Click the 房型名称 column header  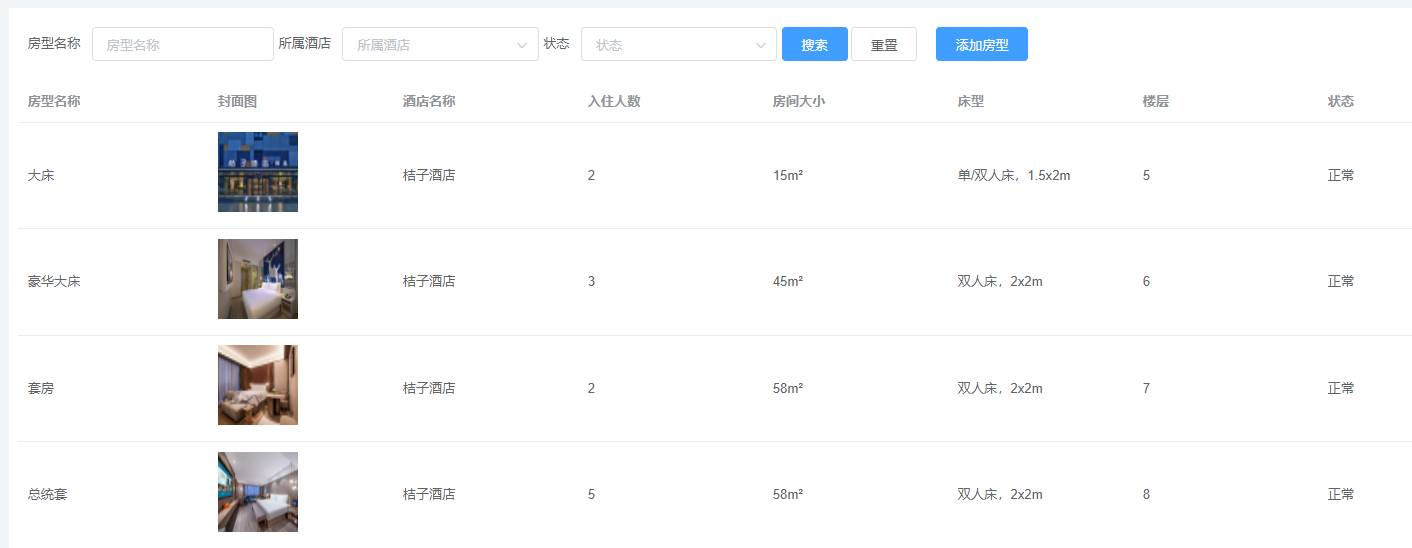pyautogui.click(x=54, y=101)
